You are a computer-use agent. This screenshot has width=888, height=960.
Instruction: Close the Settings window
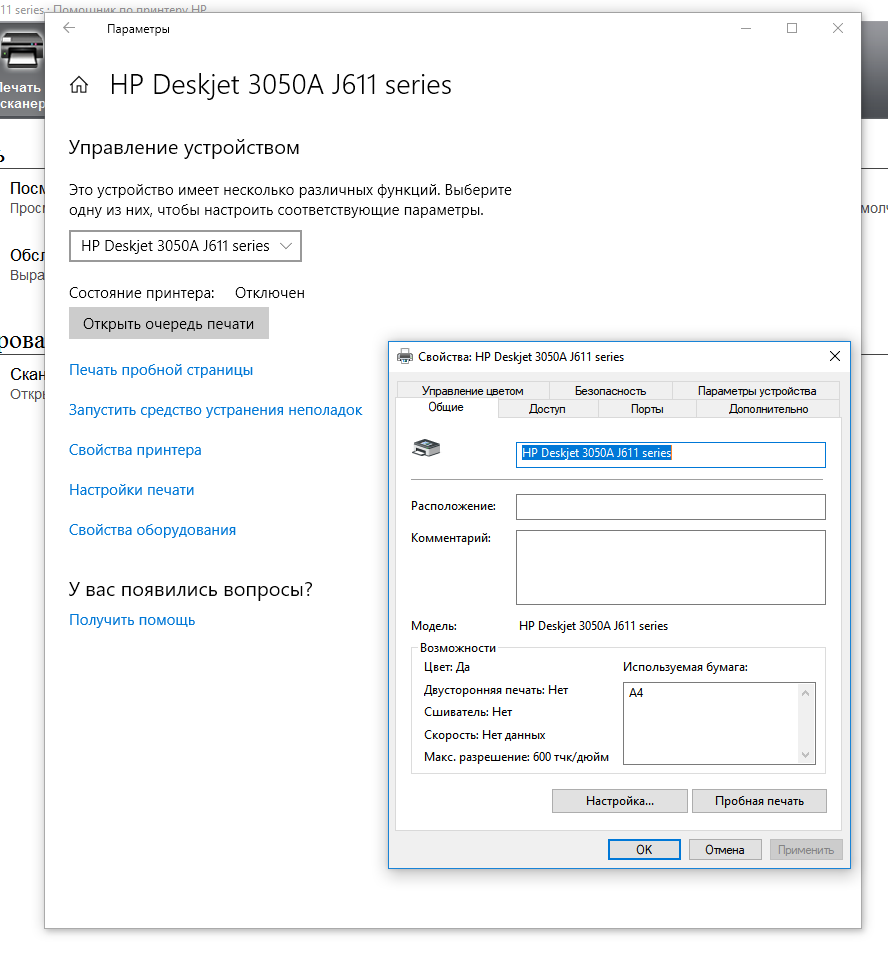[838, 28]
